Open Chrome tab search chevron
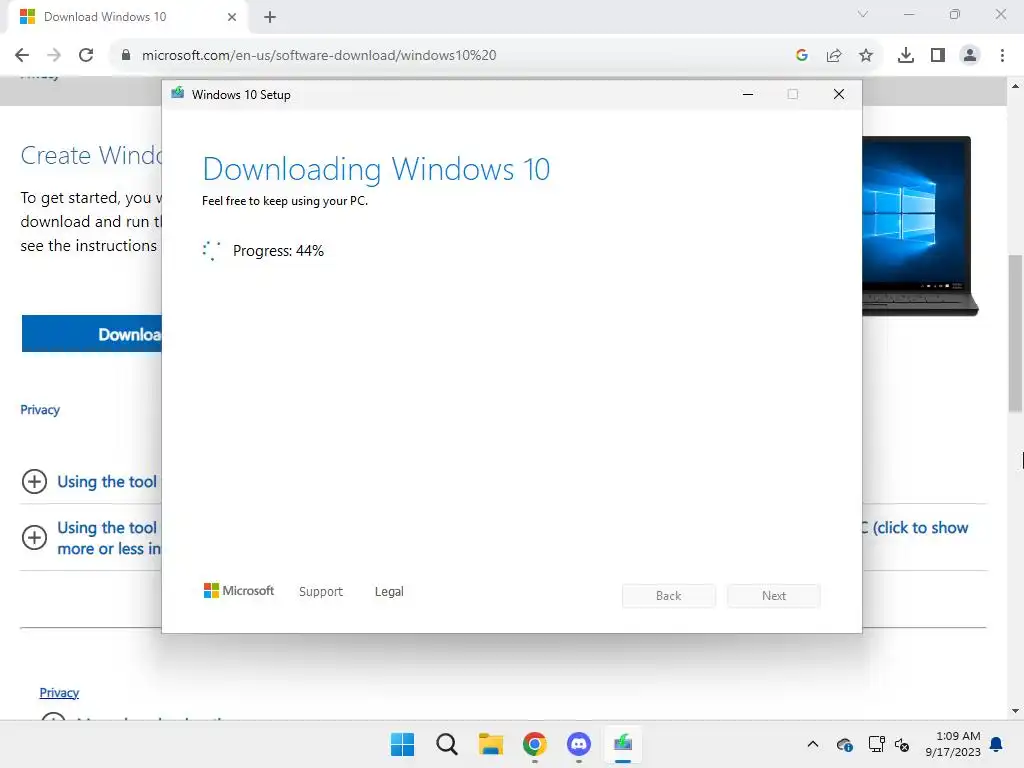Image resolution: width=1024 pixels, height=768 pixels. [863, 14]
